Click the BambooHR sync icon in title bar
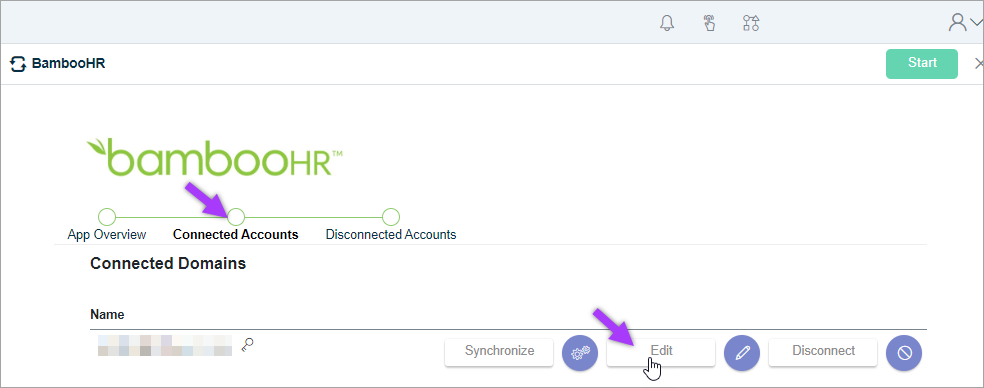This screenshot has height=388, width=984. click(18, 63)
